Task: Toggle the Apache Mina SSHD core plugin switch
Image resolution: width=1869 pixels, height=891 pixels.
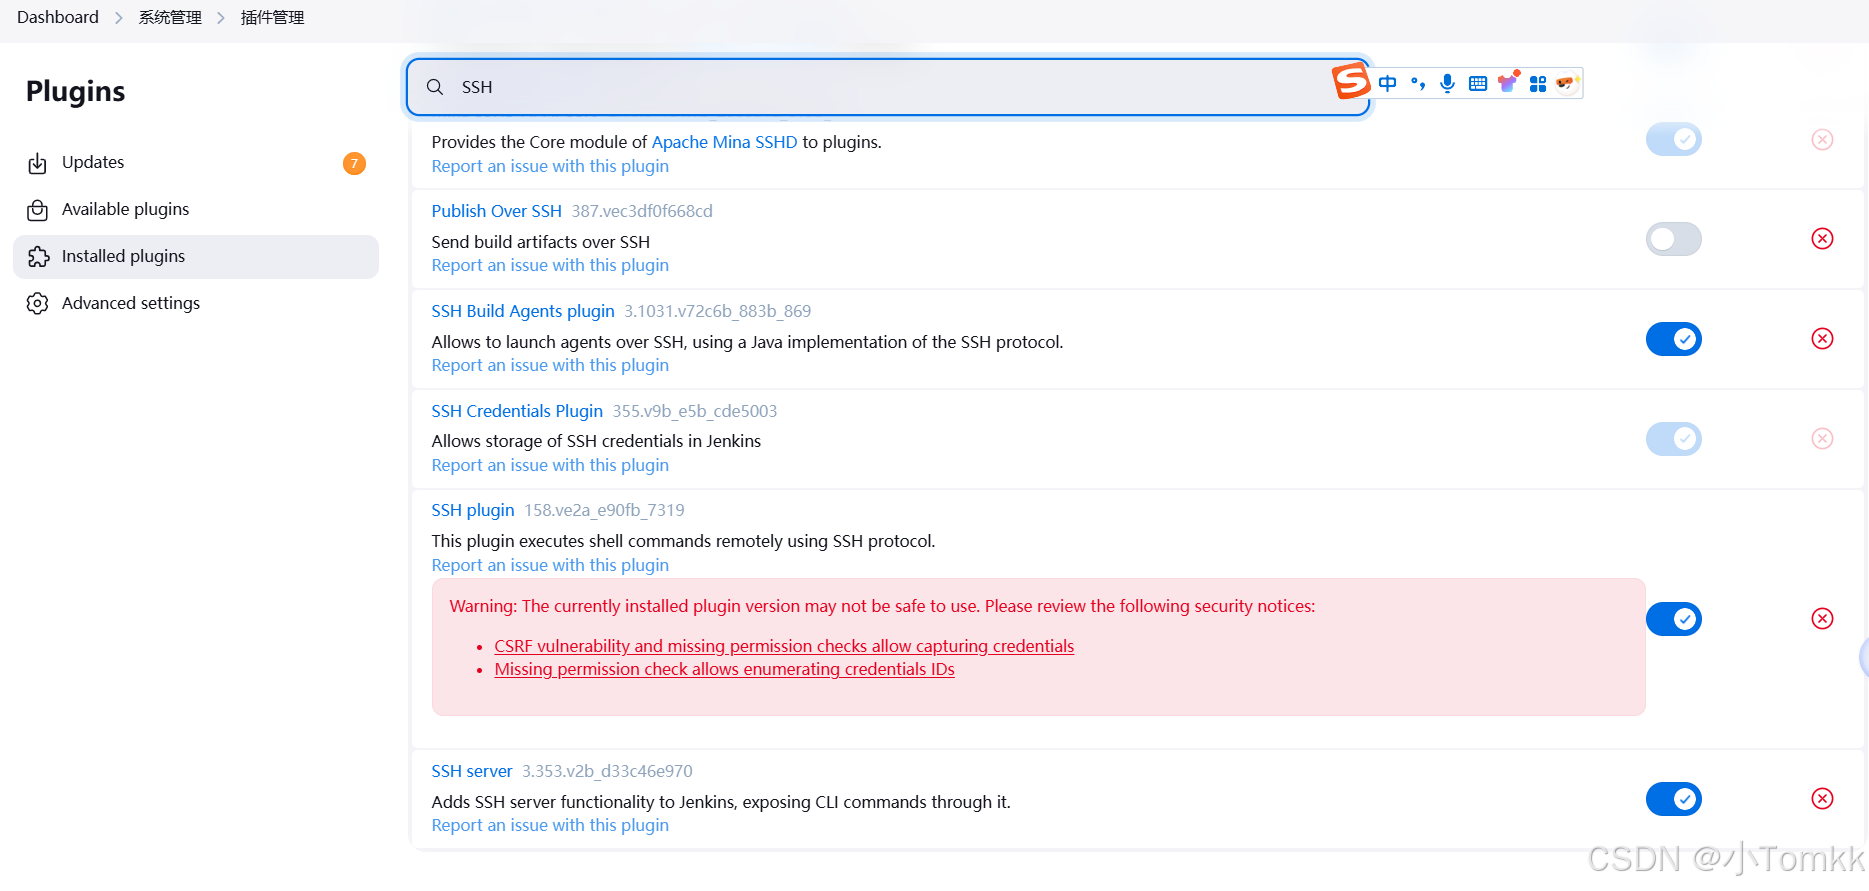Action: click(x=1673, y=139)
